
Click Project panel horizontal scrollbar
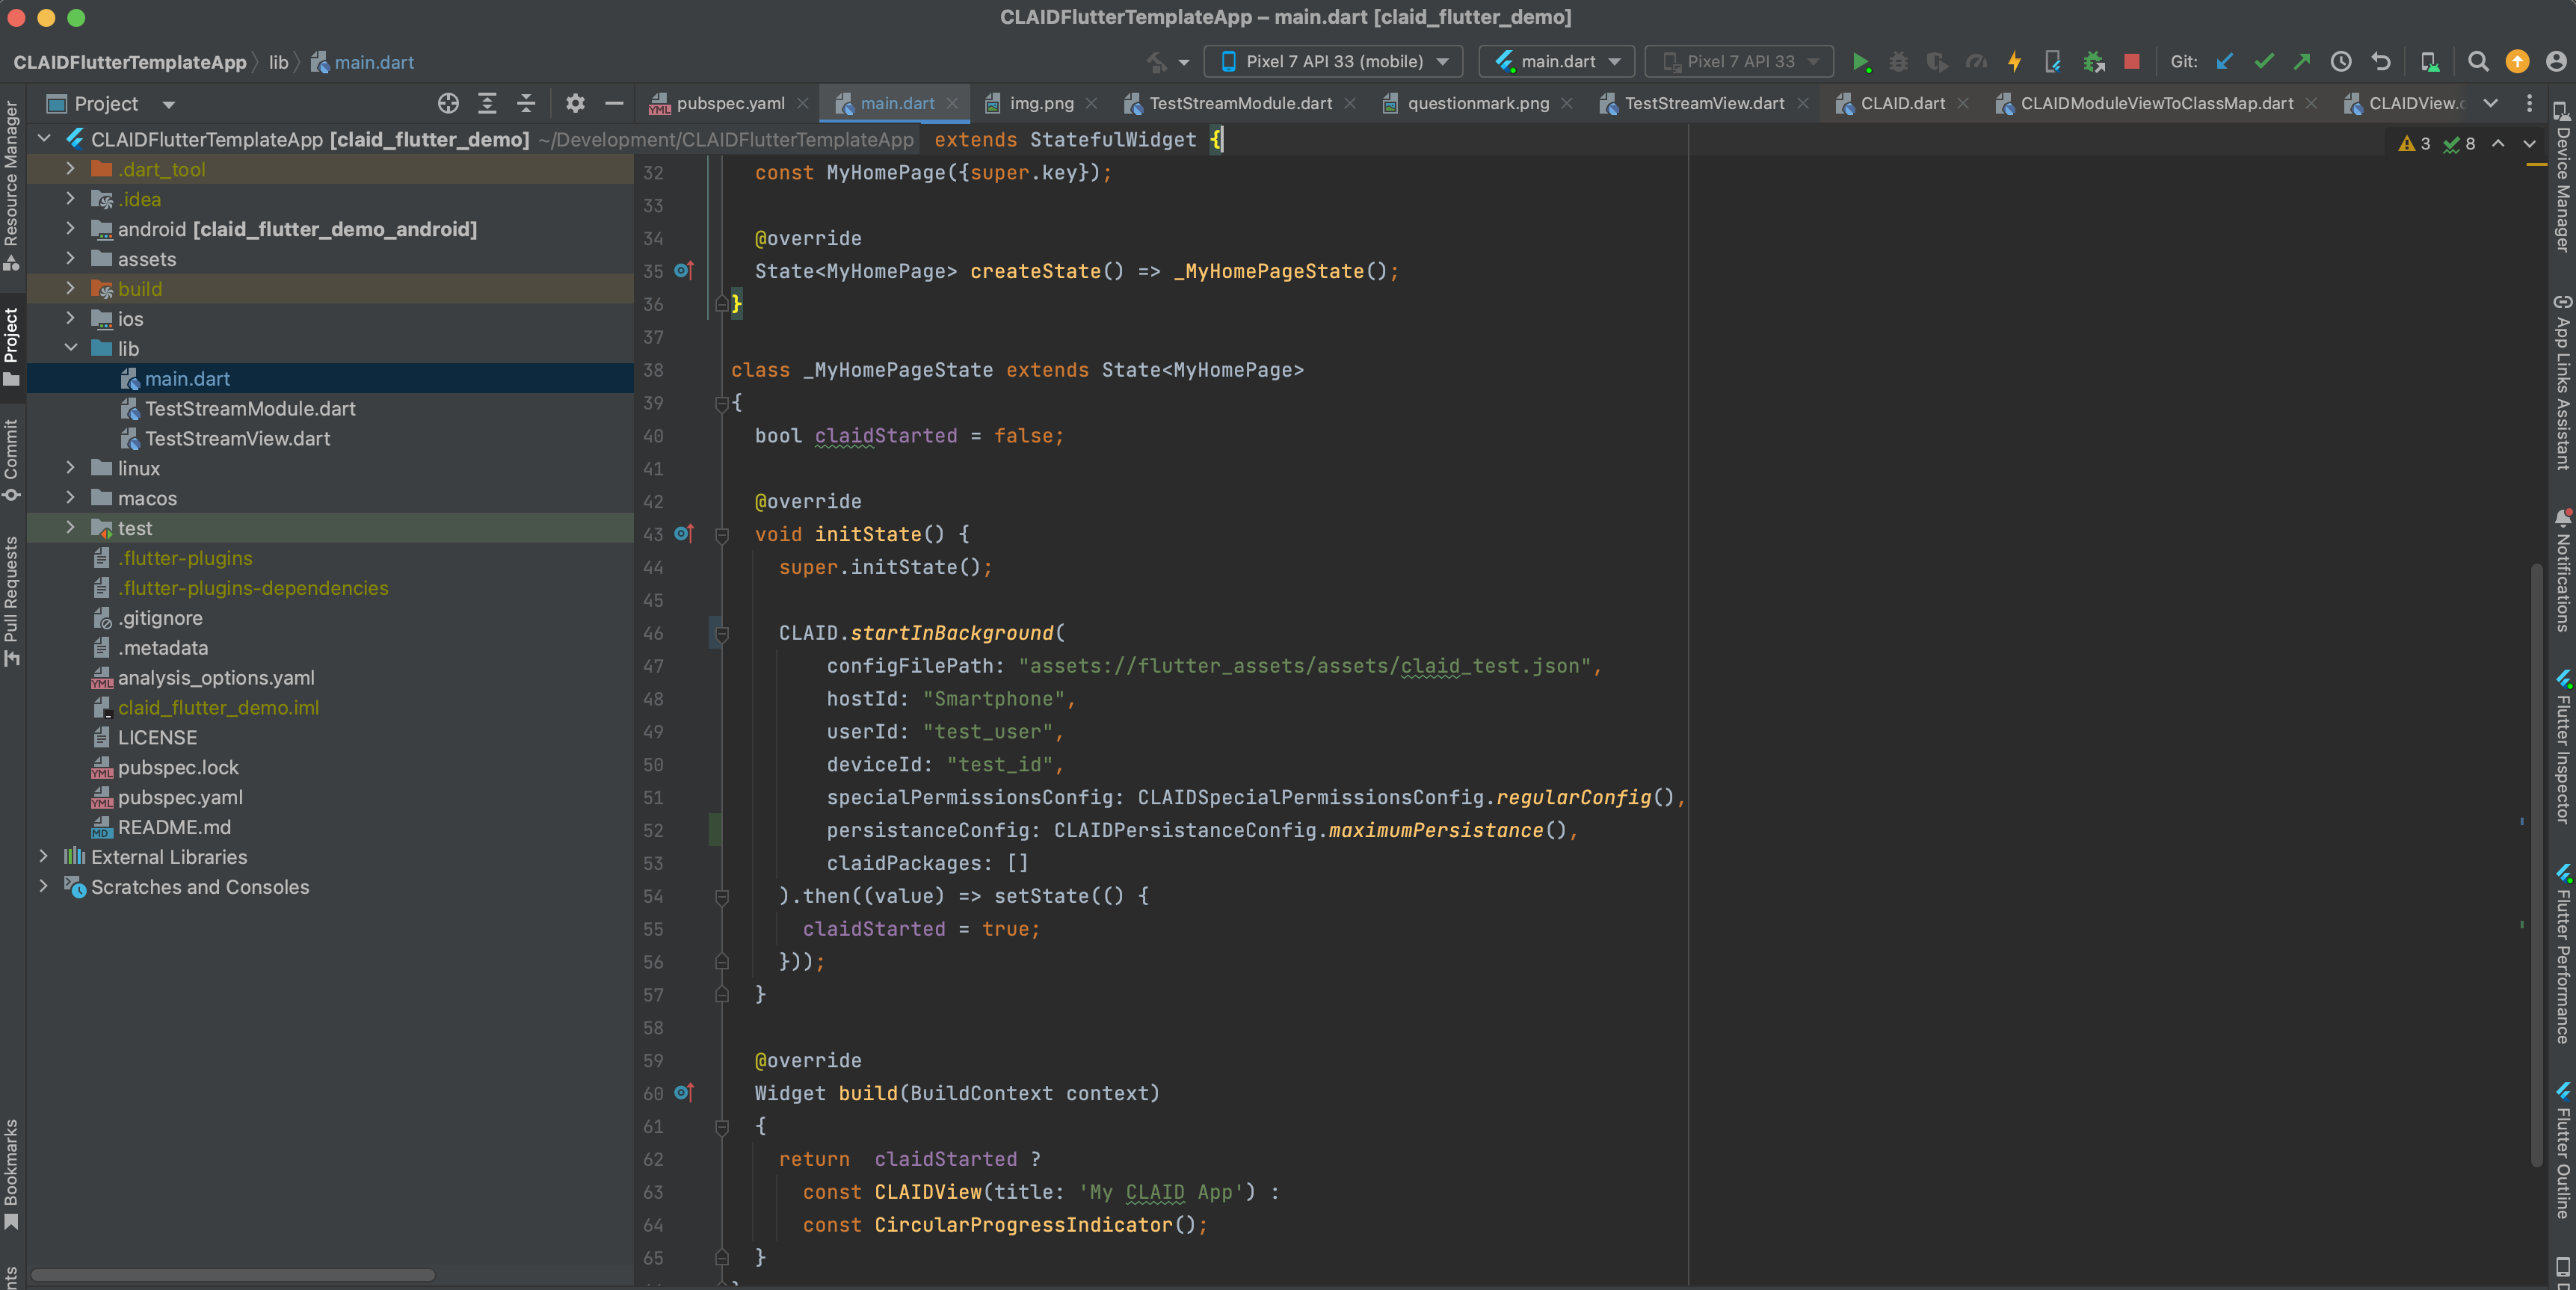233,1275
